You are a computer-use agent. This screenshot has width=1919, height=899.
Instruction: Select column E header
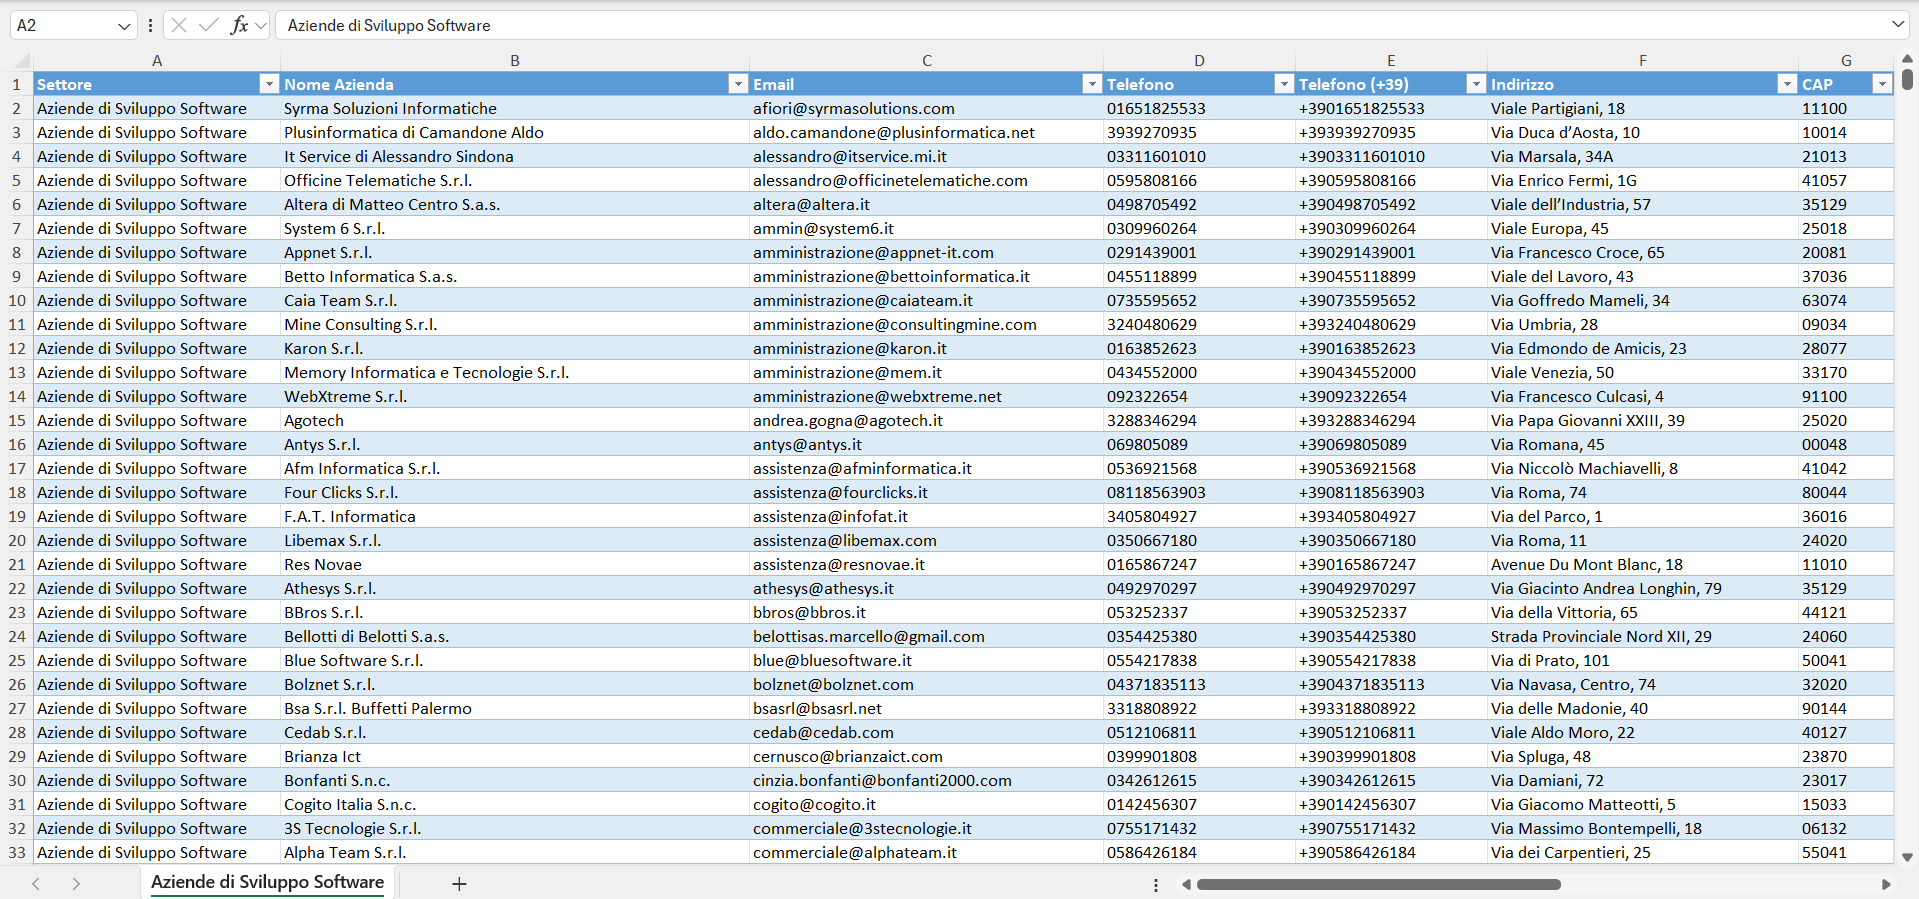click(1391, 61)
